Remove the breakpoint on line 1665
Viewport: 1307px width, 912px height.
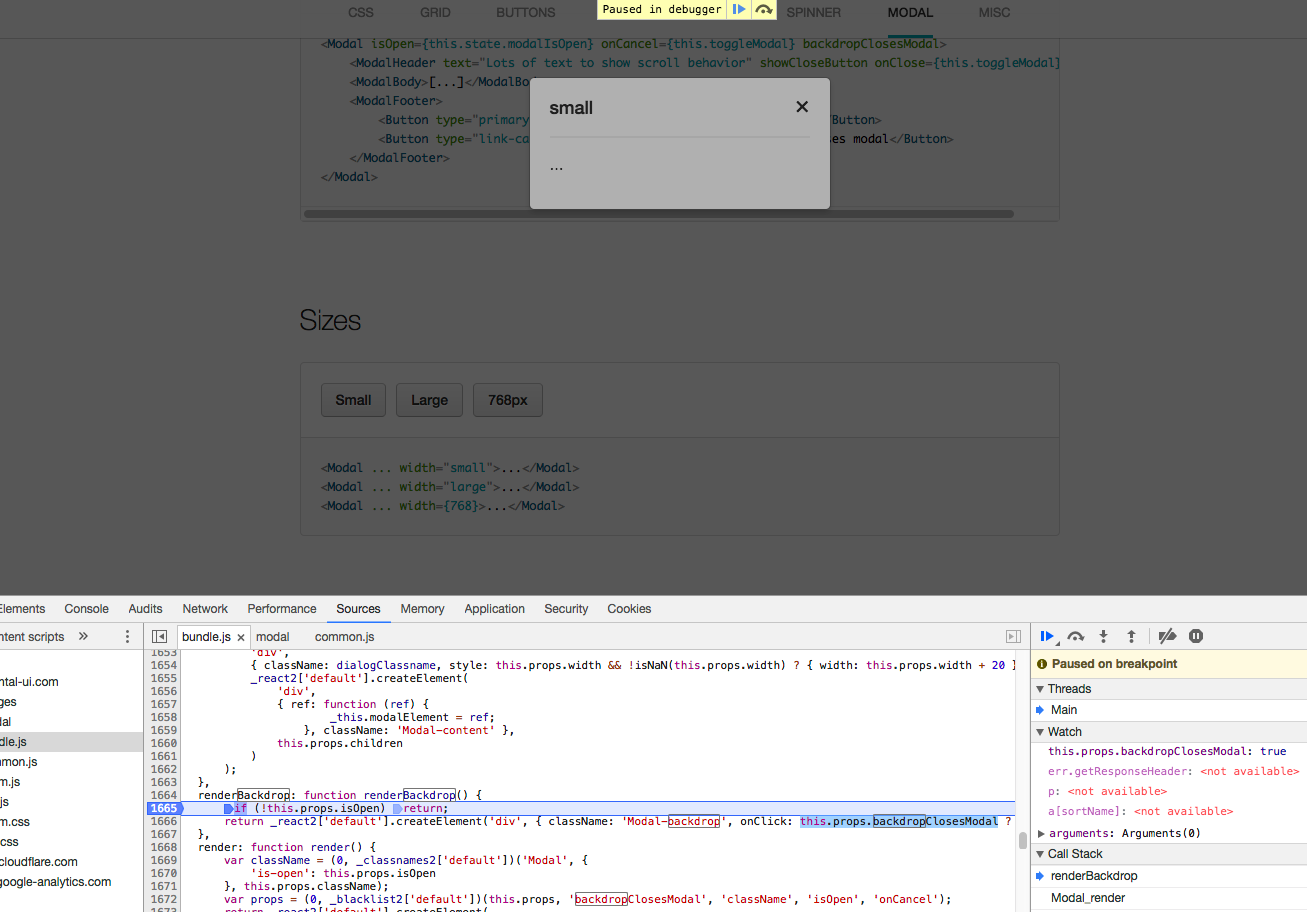point(165,808)
